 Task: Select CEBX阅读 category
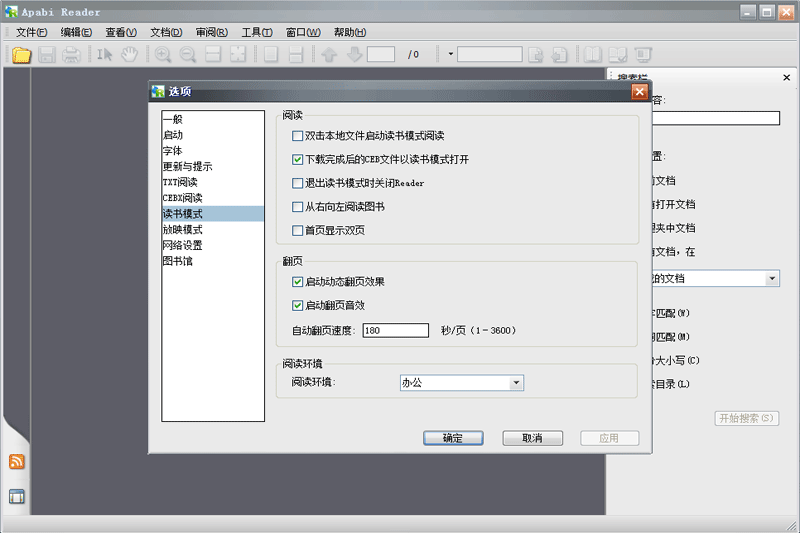[x=213, y=198]
